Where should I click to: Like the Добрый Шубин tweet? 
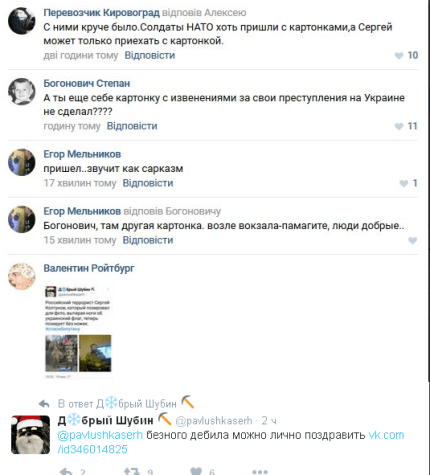pos(196,471)
